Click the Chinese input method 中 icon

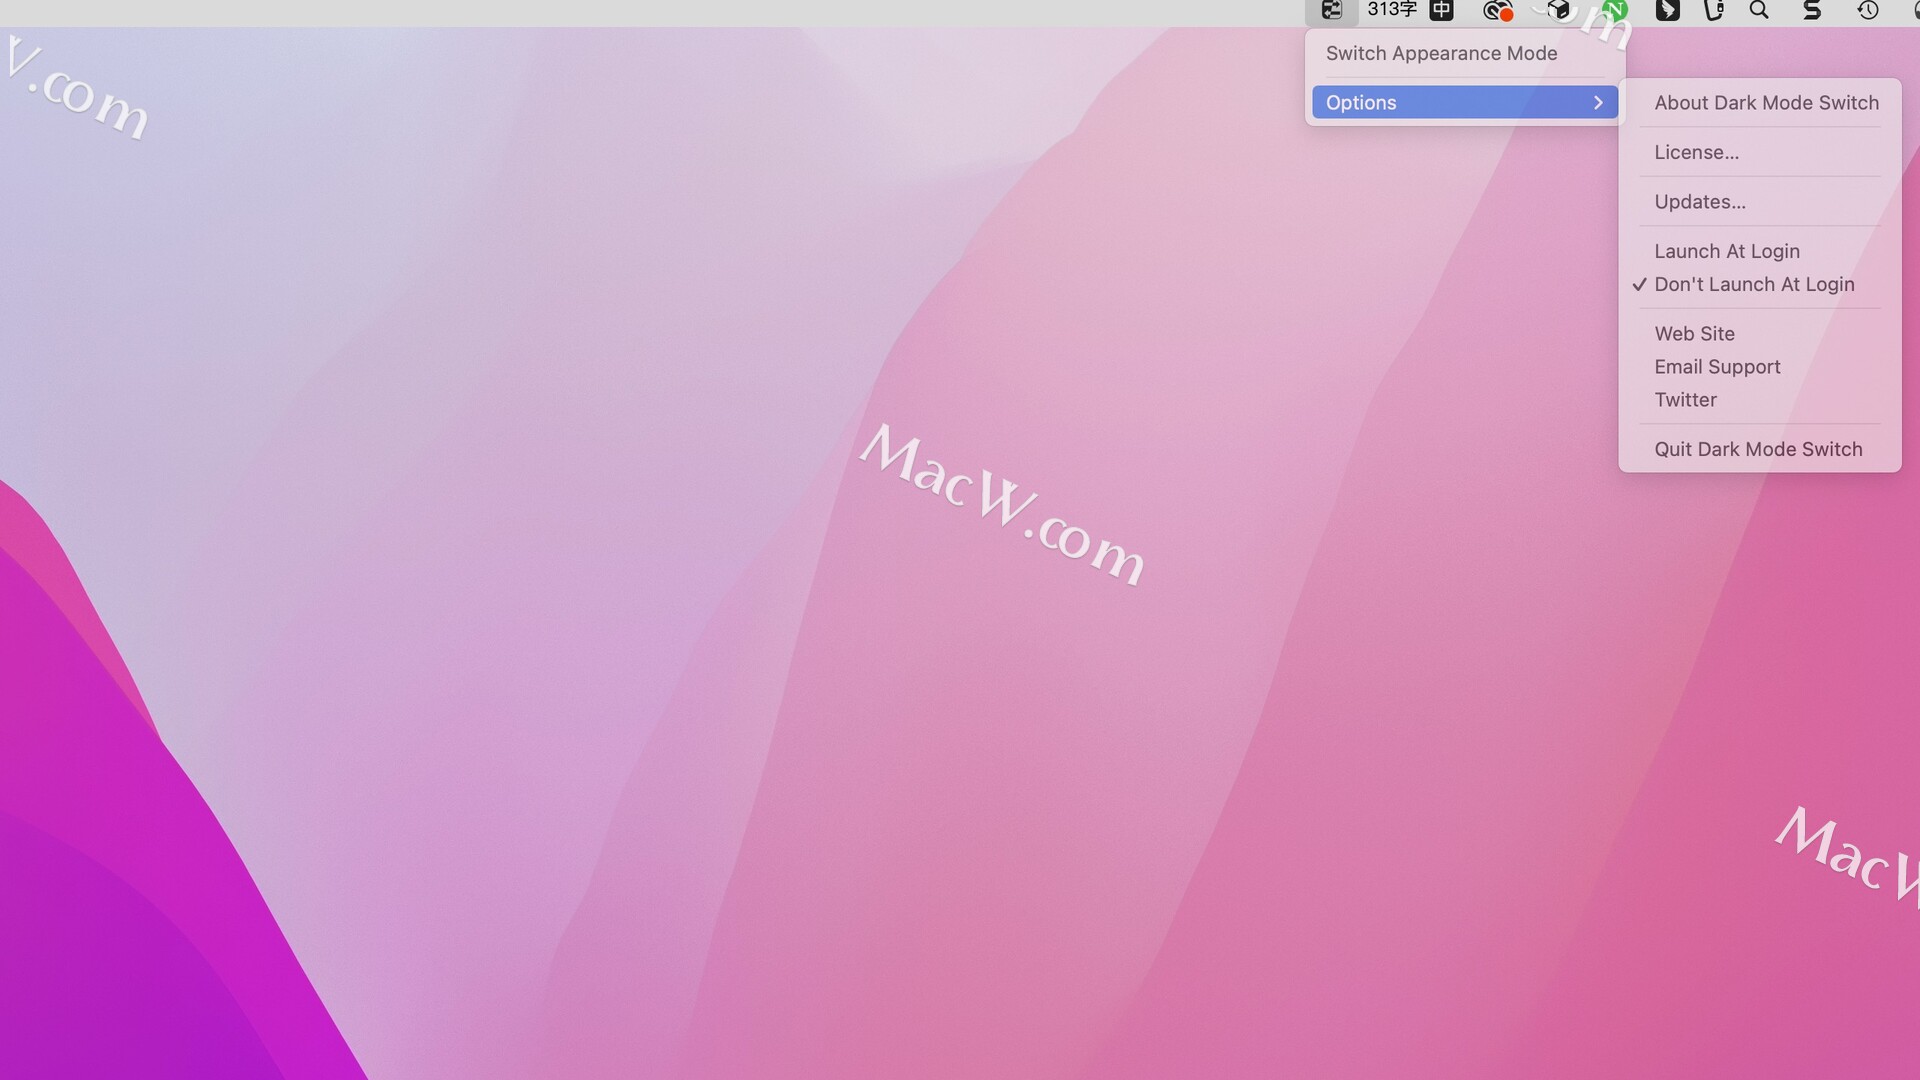[1441, 10]
